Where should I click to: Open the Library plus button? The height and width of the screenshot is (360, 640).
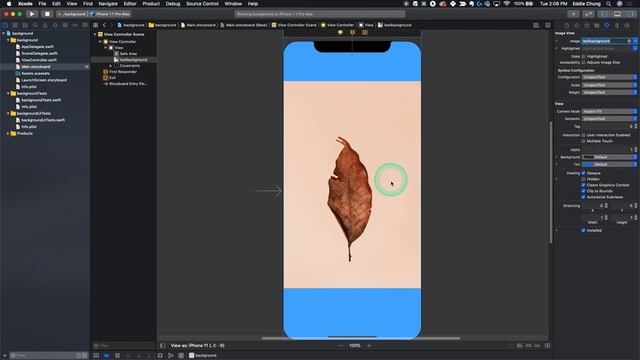click(573, 14)
